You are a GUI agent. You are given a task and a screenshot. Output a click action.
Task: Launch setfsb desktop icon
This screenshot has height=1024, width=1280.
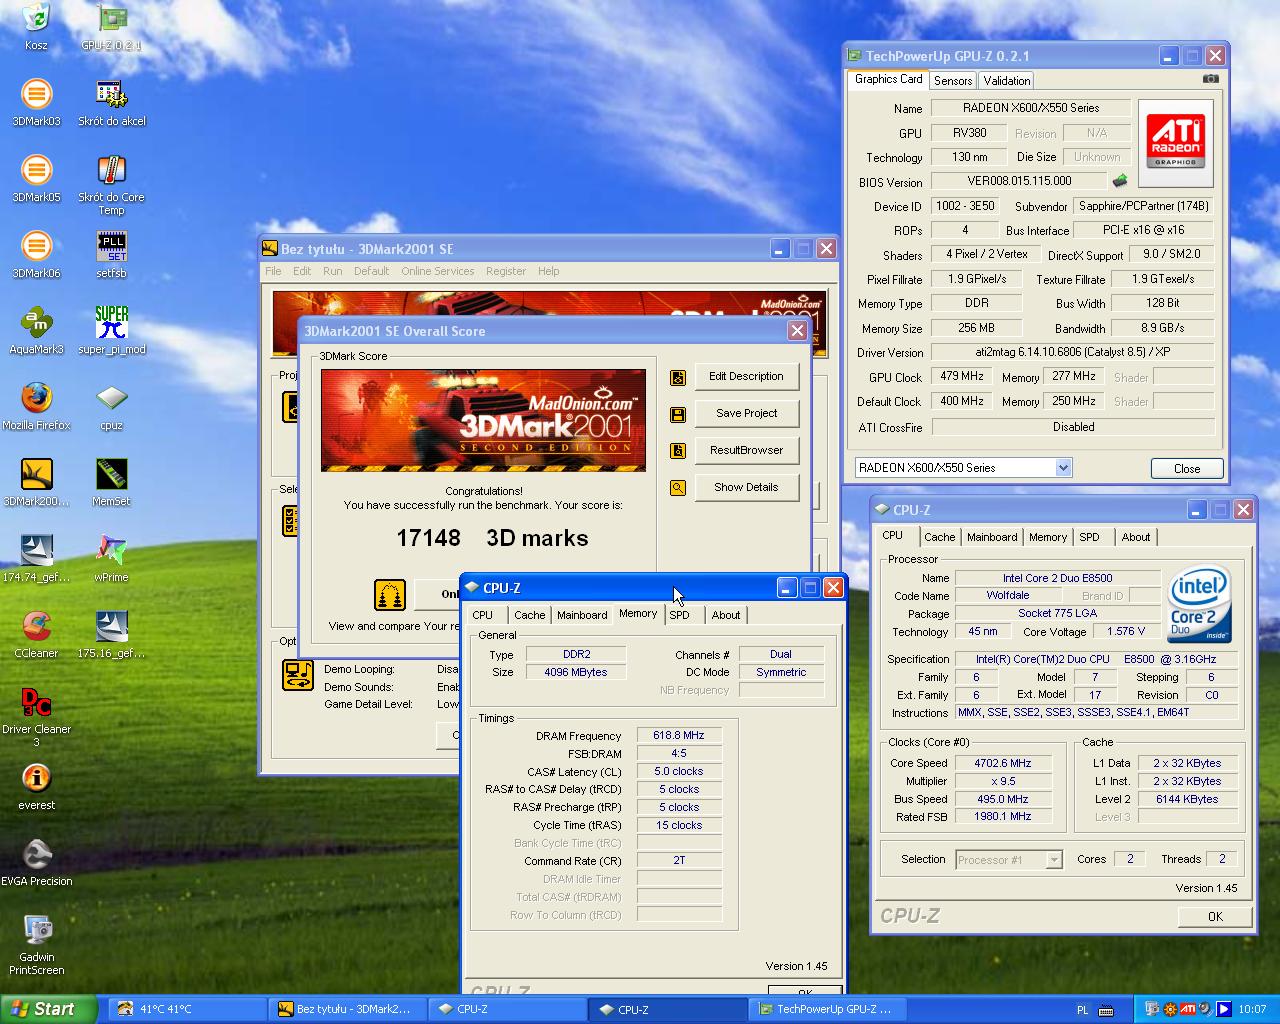pyautogui.click(x=111, y=254)
